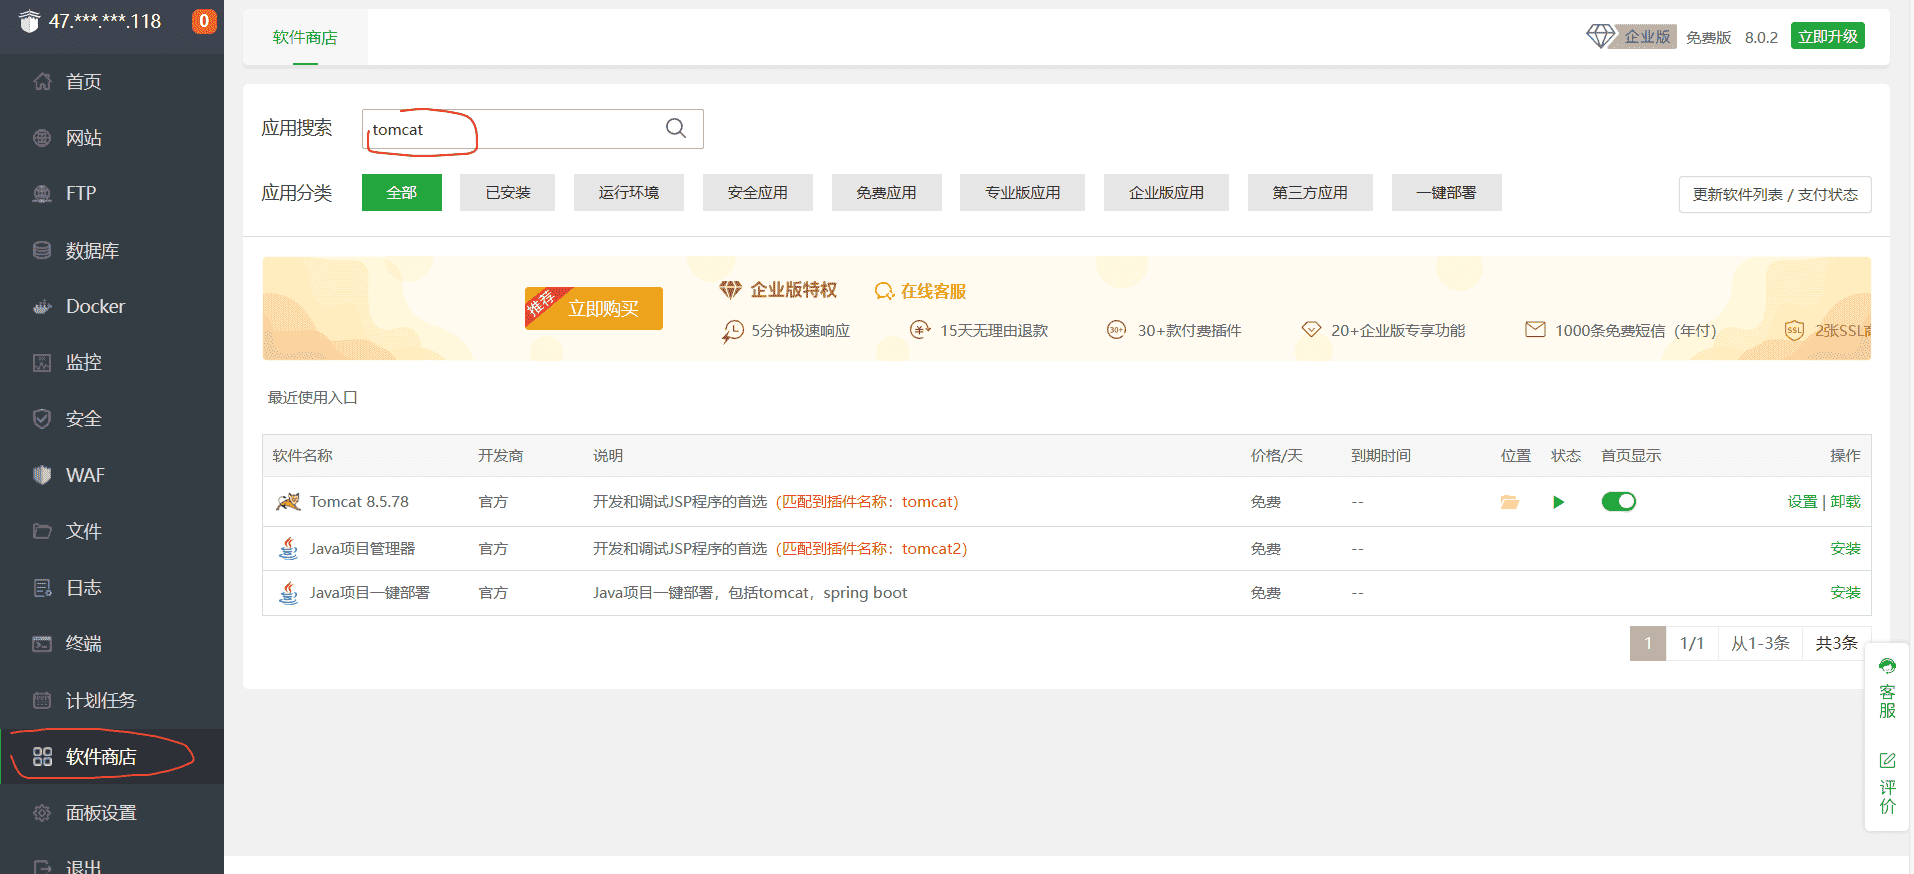Click the panel logo beside the IP address

[x=30, y=21]
